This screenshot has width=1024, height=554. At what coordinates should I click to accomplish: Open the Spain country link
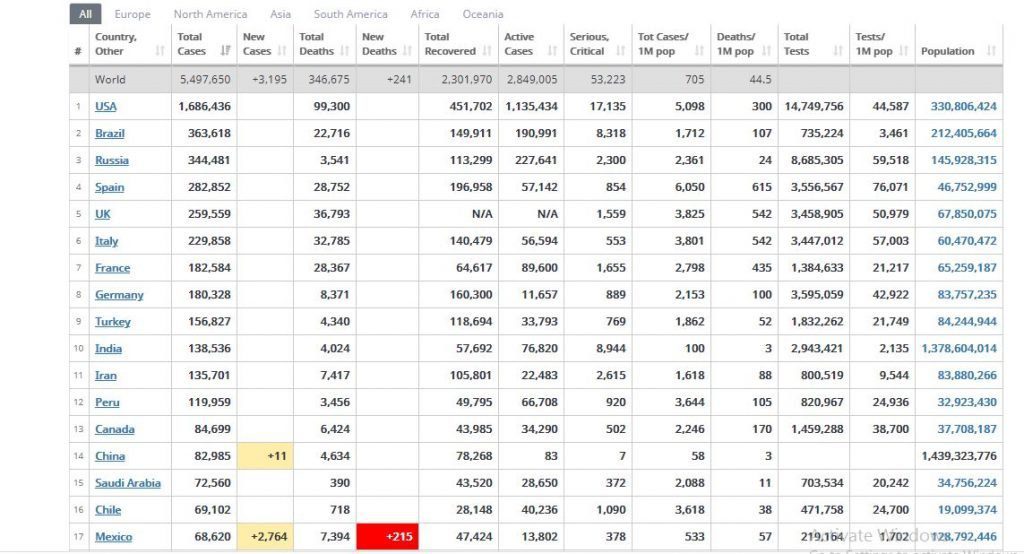pos(109,187)
